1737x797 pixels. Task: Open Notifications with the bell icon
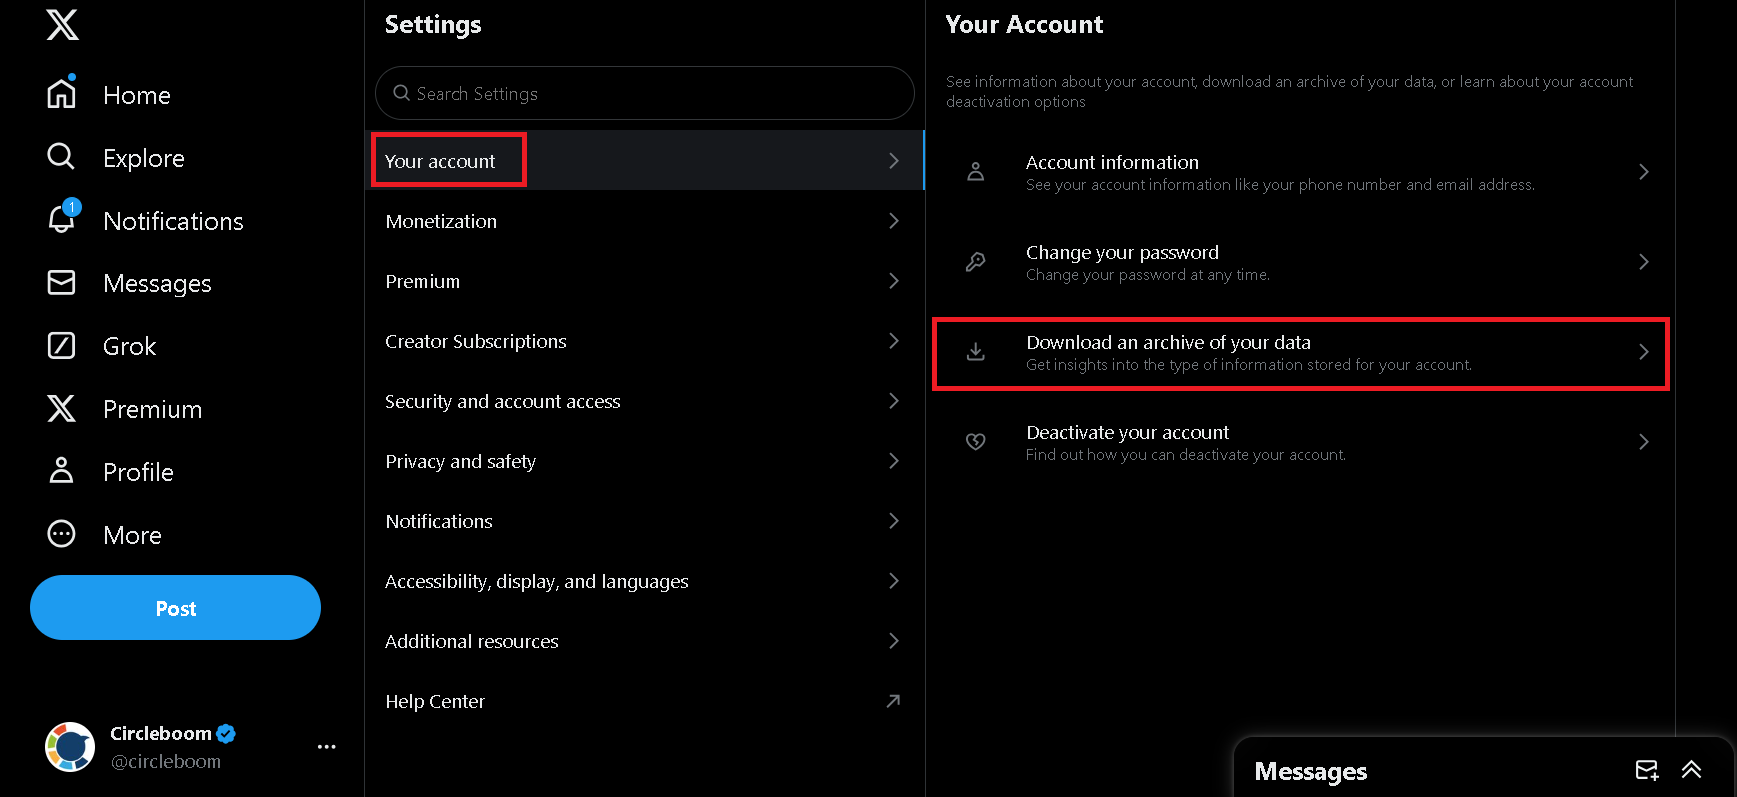pos(61,220)
